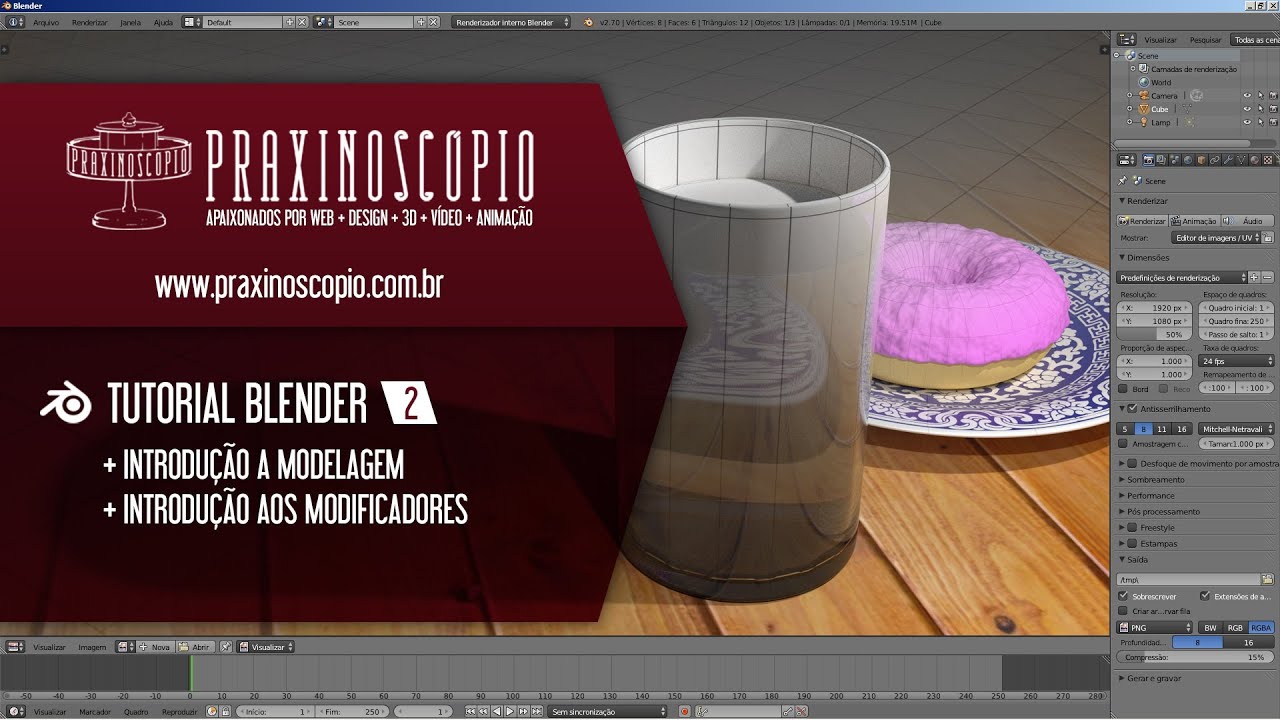Expand the Camera item in outliner

[1130, 96]
